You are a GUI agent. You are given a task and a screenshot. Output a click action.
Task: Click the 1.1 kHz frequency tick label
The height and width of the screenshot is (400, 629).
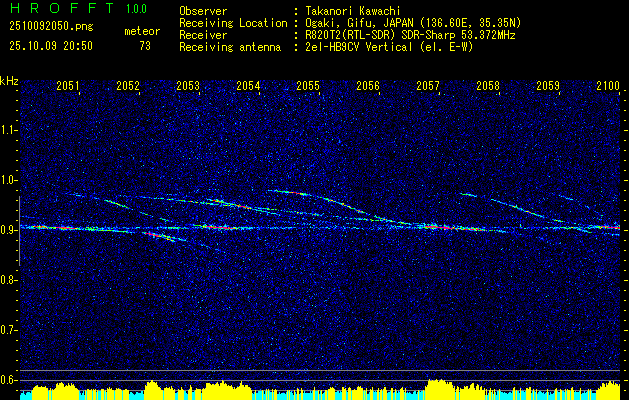[8, 130]
